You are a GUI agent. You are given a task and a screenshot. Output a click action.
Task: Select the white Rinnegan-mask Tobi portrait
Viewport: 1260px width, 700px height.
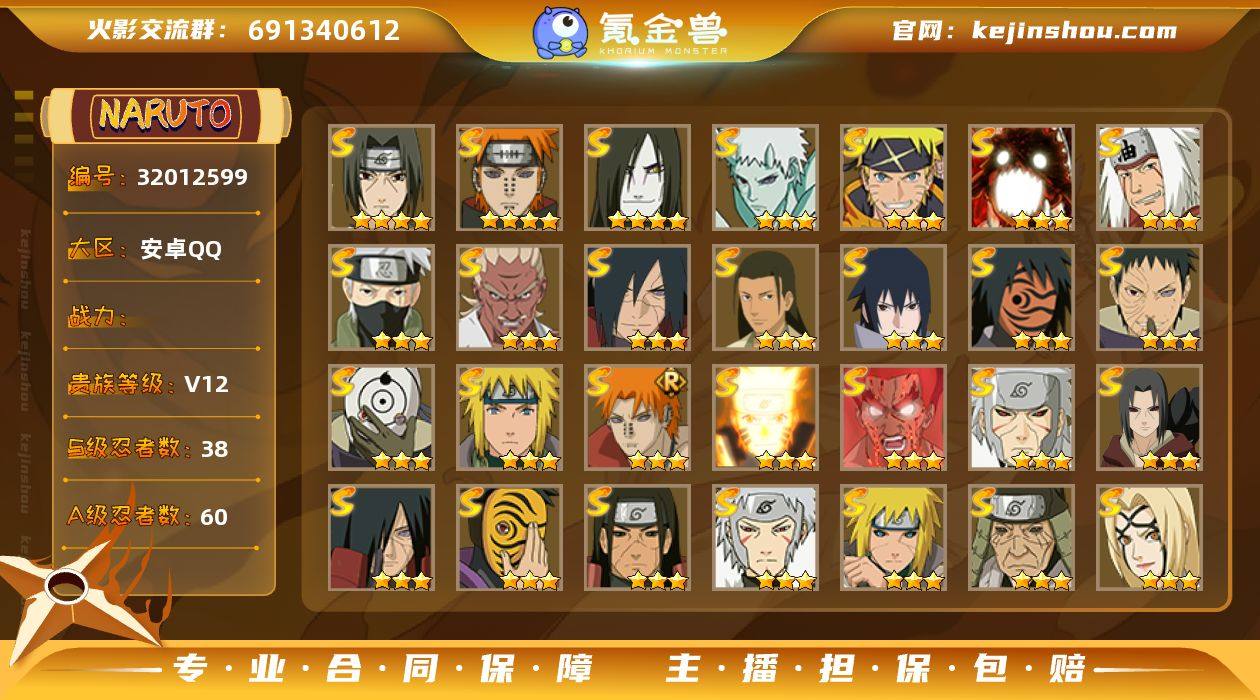[381, 417]
